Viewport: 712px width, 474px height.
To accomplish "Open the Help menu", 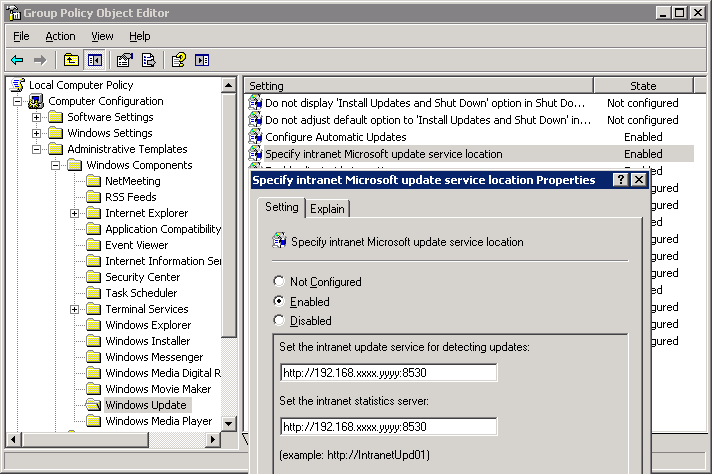I will [139, 36].
